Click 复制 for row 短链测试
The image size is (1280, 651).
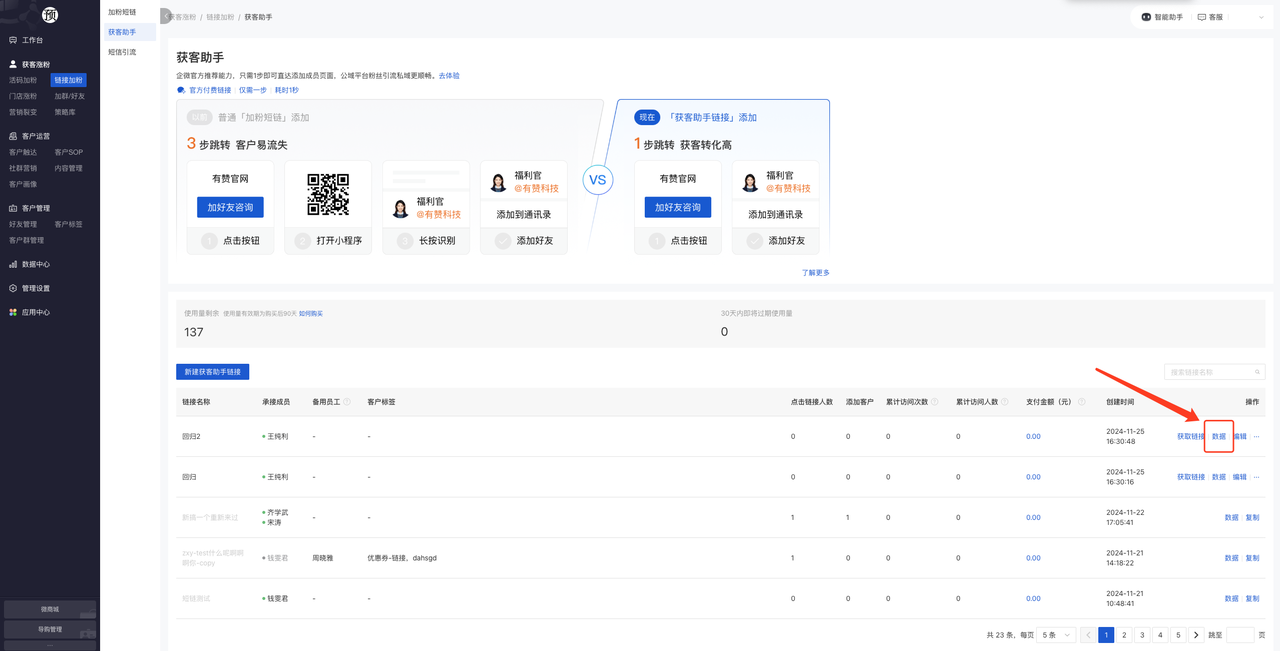tap(1253, 598)
